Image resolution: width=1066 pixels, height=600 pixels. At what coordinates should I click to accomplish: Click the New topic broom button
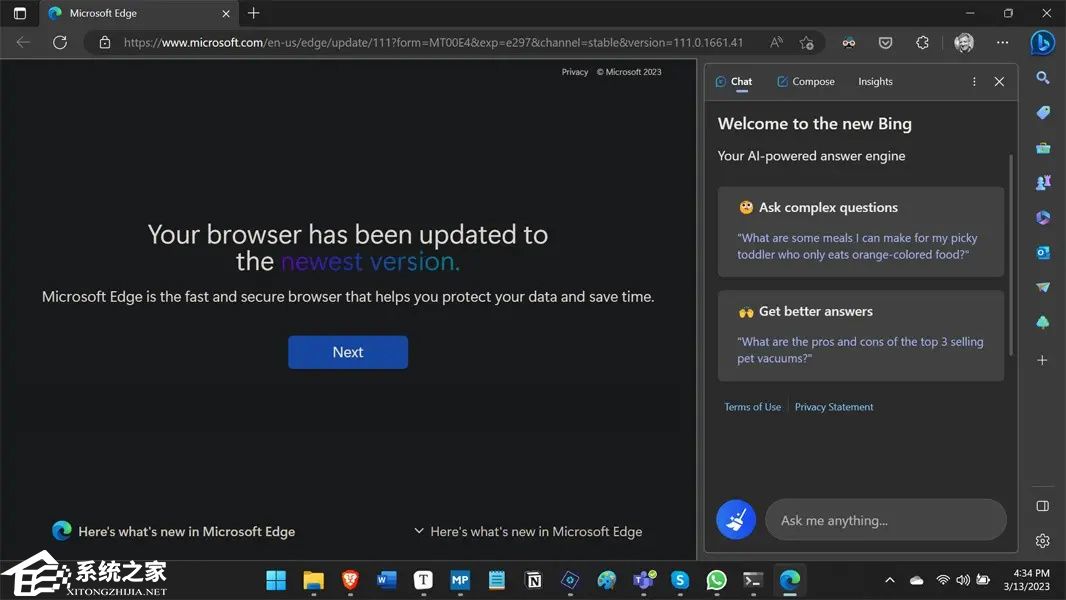pyautogui.click(x=736, y=520)
